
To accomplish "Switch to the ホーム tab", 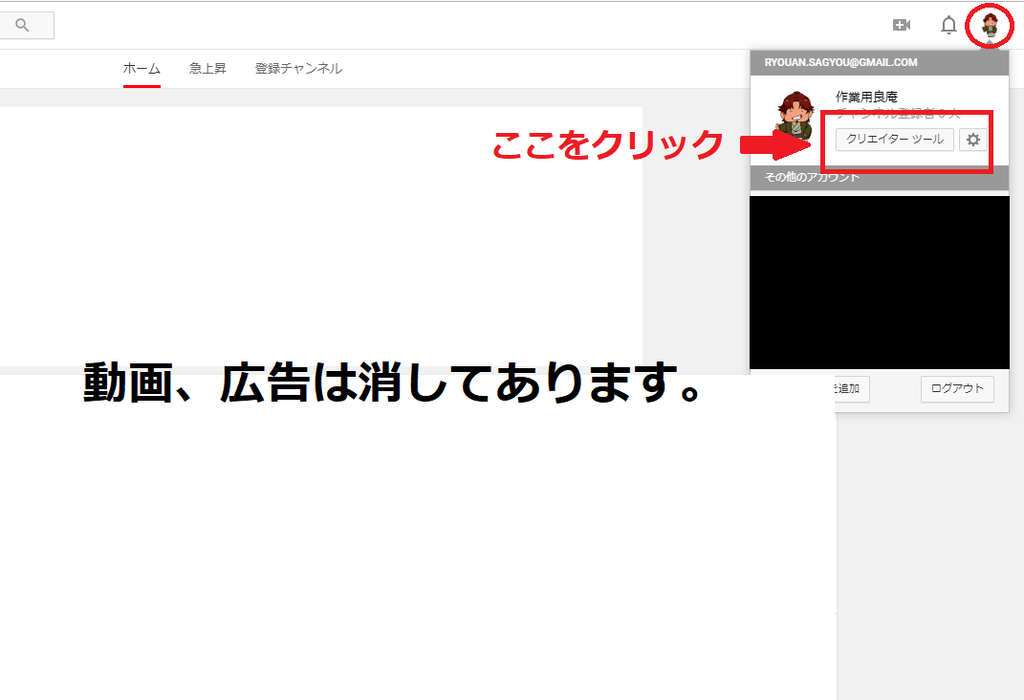I will click(x=141, y=69).
